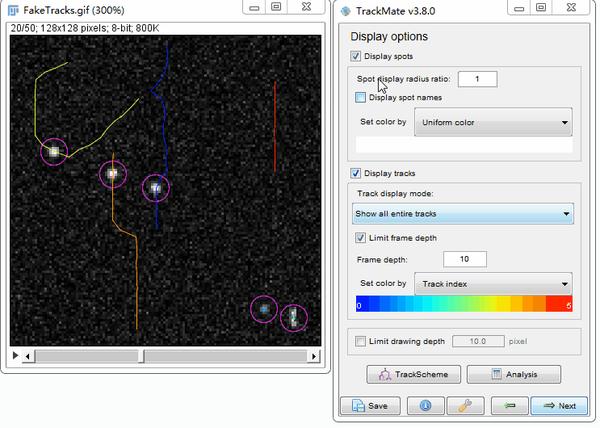Click the info icon button at bottom
Image resolution: width=600 pixels, height=428 pixels.
click(x=426, y=406)
